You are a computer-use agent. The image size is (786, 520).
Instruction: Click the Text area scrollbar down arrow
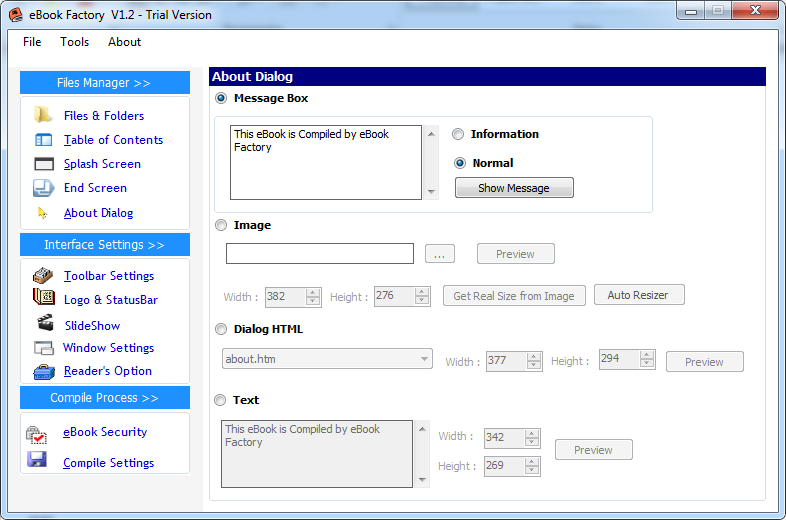tap(423, 480)
